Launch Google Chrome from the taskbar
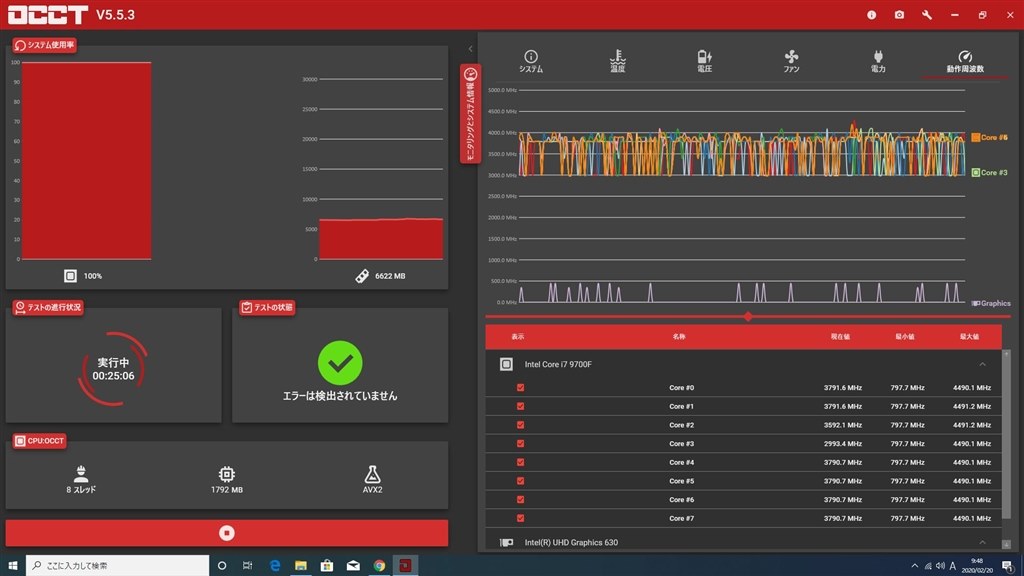This screenshot has height=576, width=1024. coord(379,566)
